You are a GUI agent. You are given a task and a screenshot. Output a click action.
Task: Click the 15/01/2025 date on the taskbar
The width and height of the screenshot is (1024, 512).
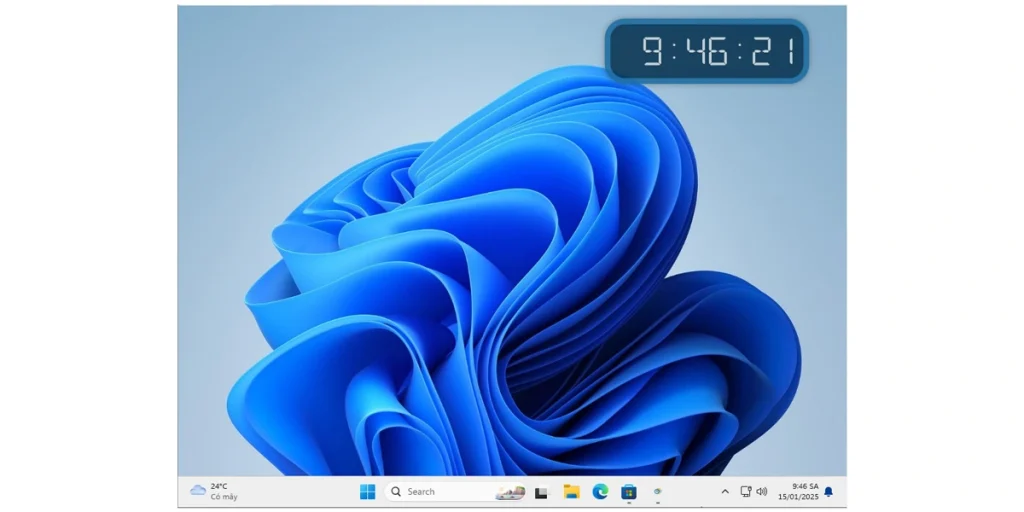[798, 497]
